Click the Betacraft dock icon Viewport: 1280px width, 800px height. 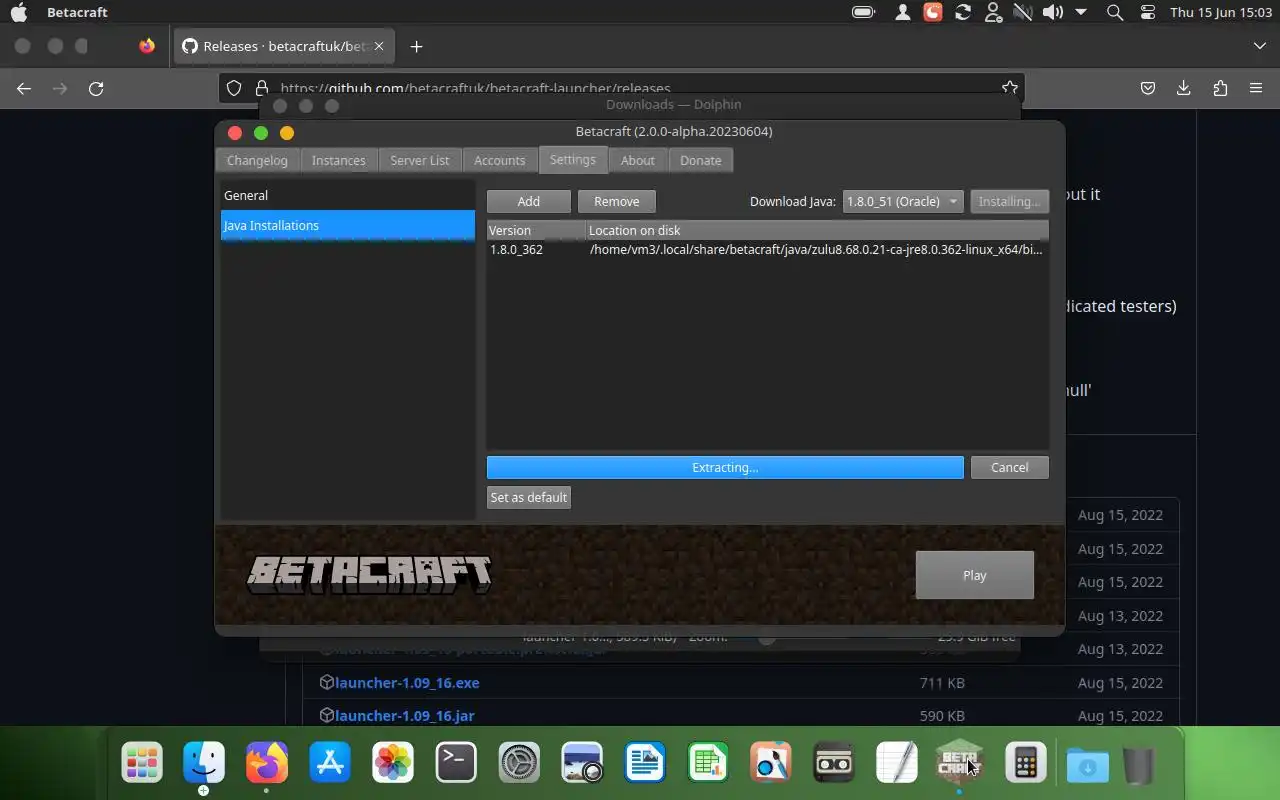[x=959, y=763]
